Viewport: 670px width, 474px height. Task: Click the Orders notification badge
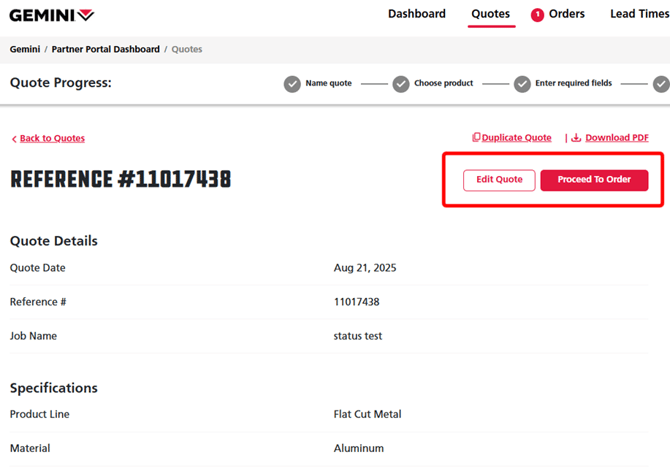(537, 15)
